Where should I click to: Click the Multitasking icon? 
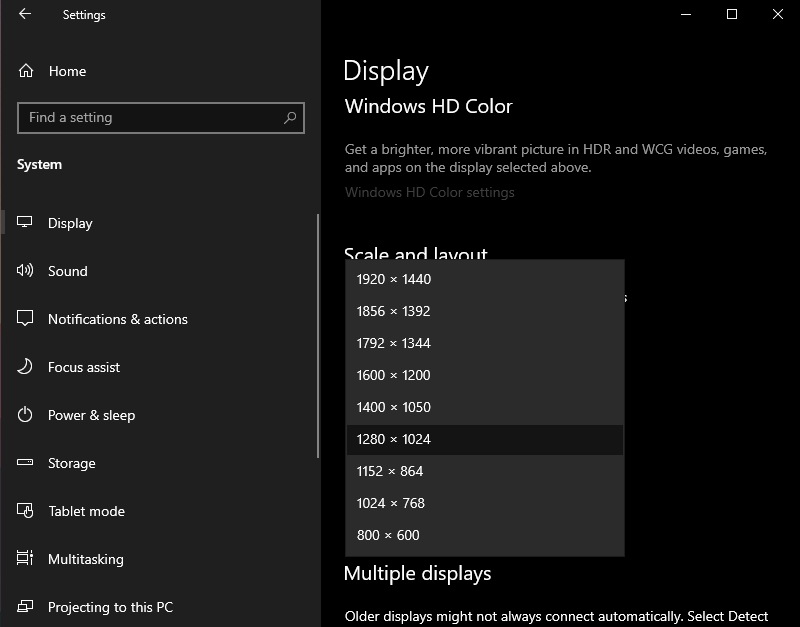coord(24,558)
